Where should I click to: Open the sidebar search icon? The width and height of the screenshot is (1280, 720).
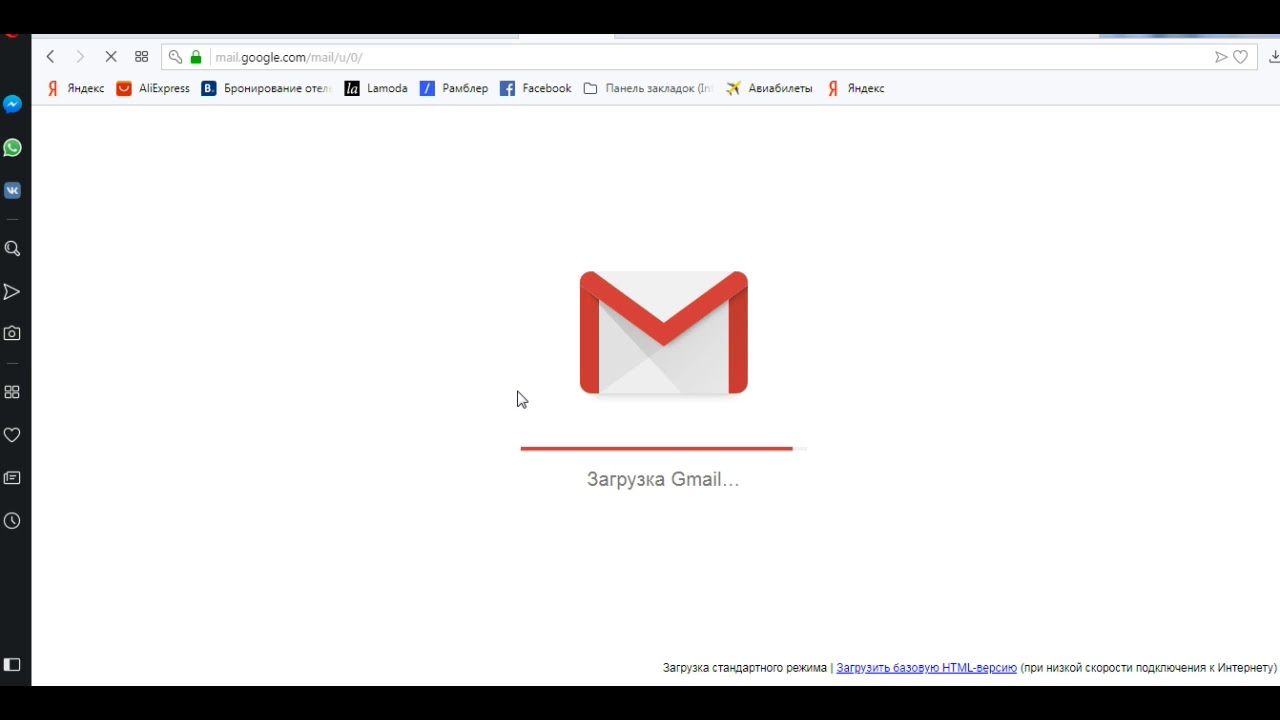coord(12,249)
